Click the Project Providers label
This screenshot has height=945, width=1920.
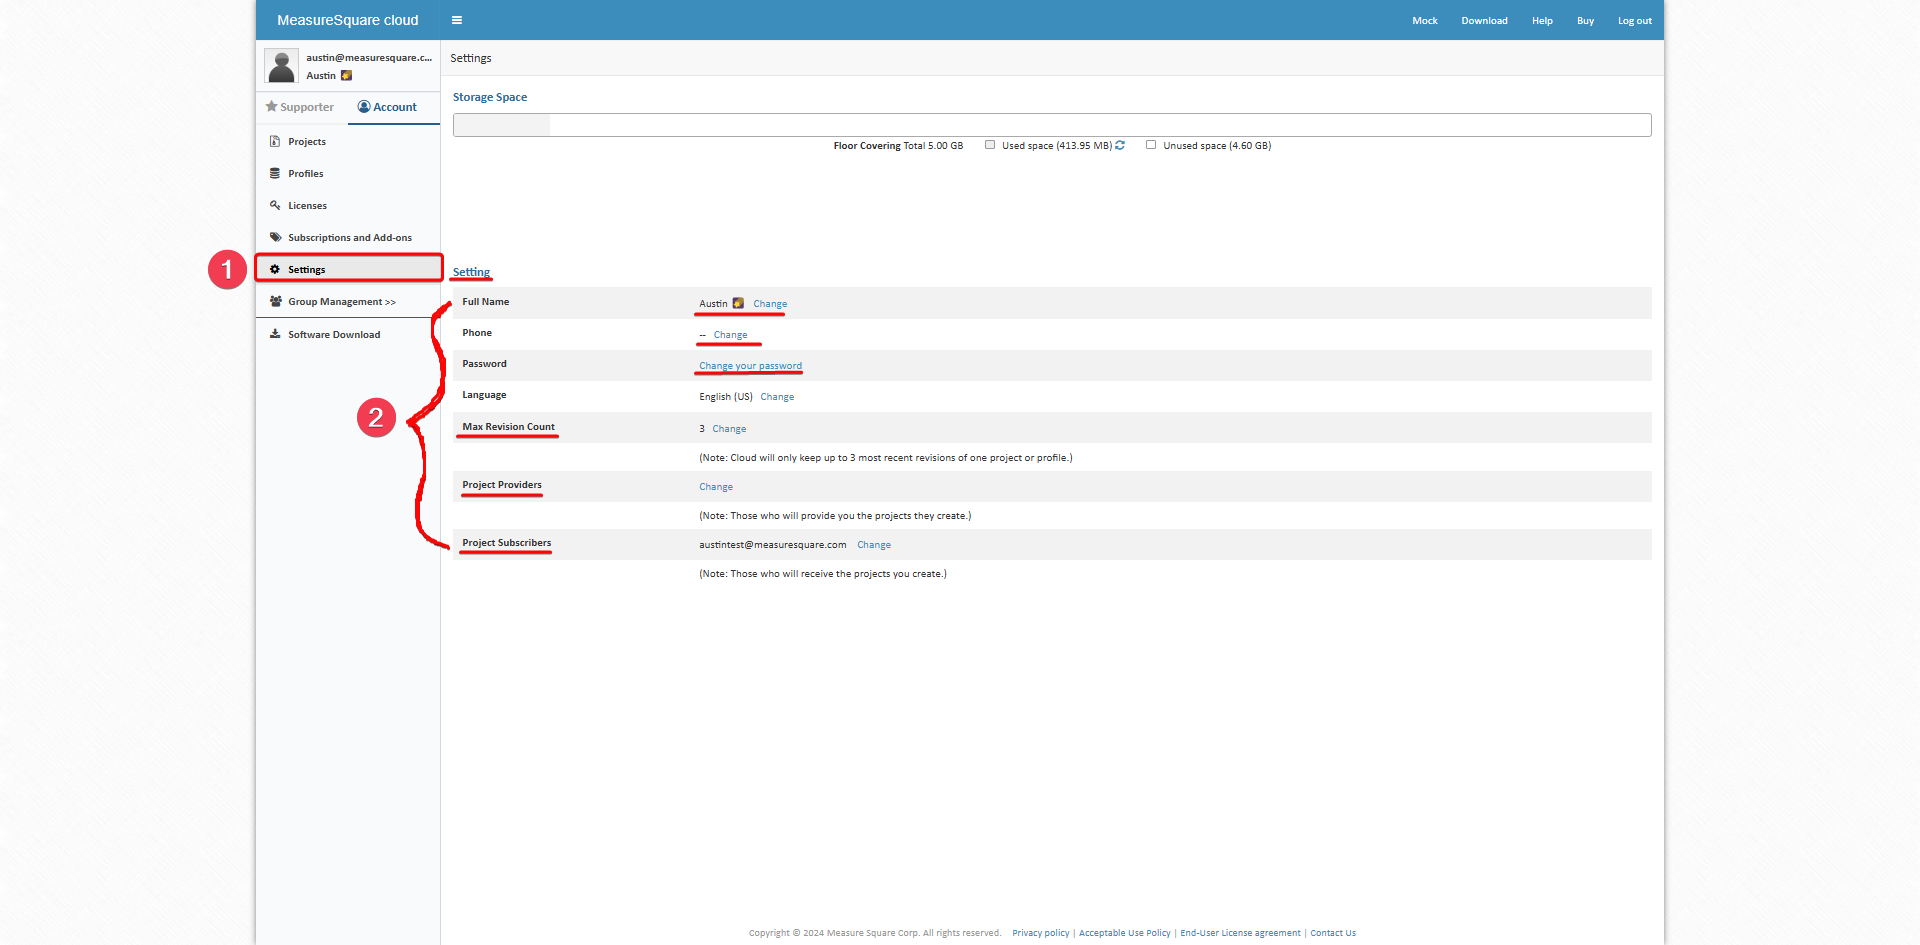point(502,485)
